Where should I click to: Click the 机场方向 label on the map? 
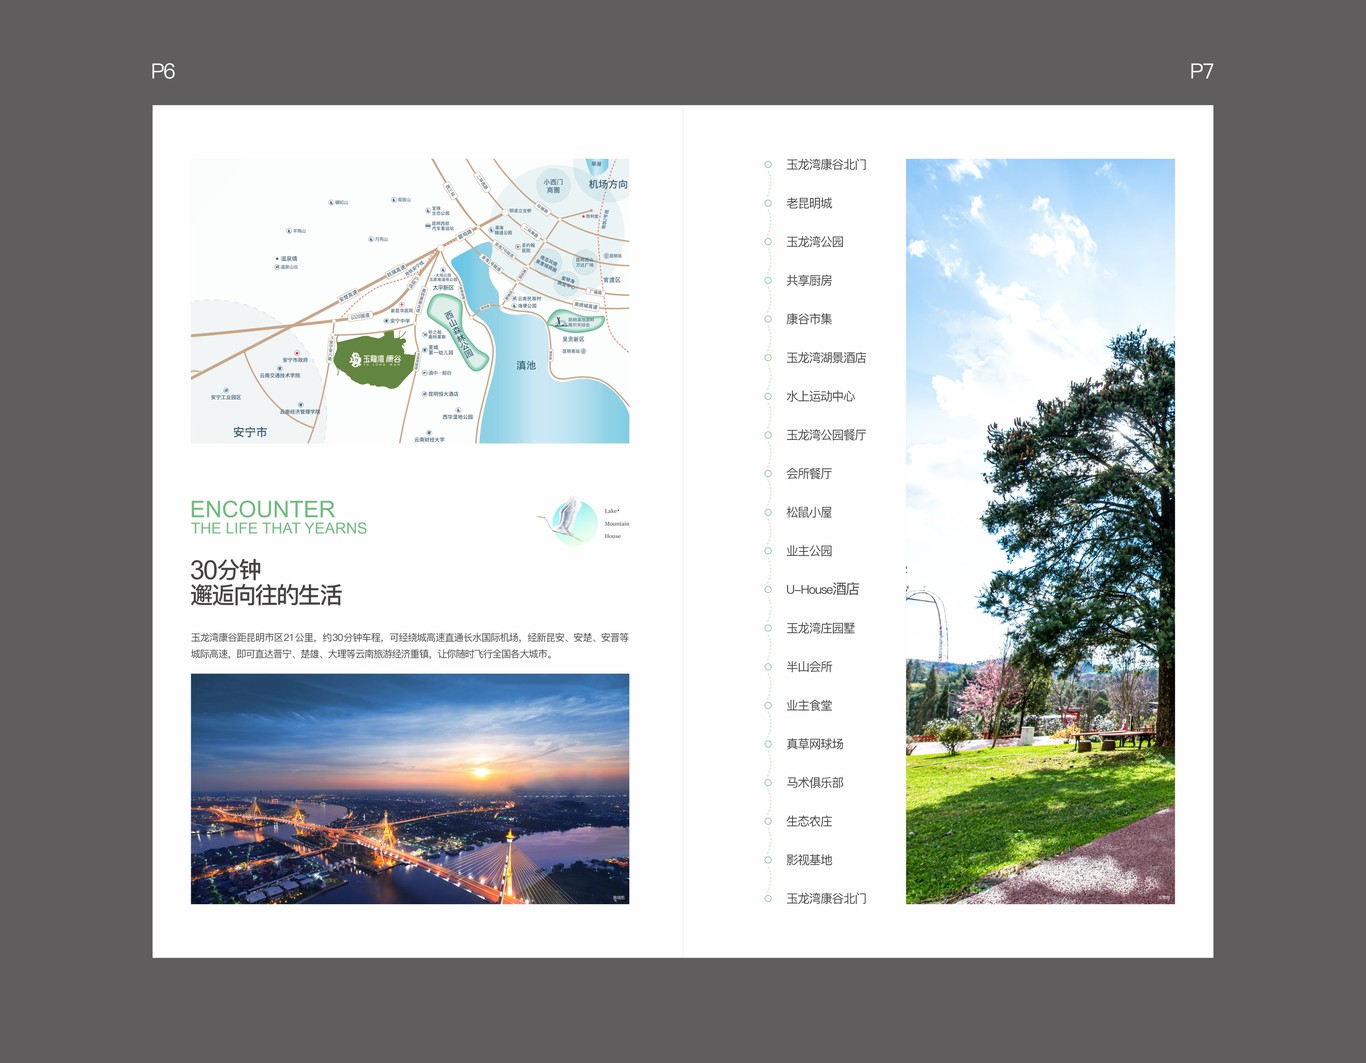pos(608,184)
